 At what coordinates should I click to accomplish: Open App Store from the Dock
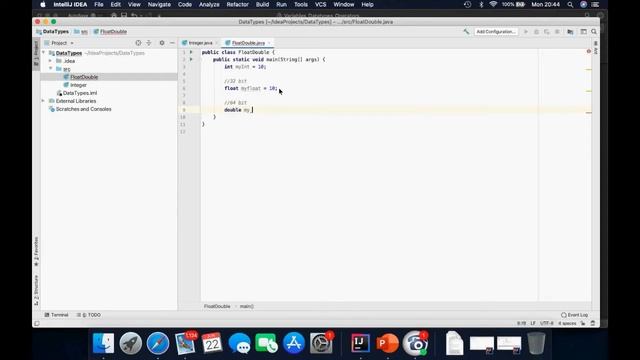(x=294, y=343)
